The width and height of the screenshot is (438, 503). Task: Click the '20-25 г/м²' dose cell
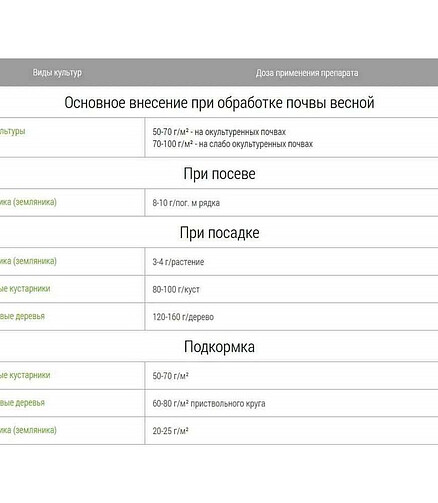[x=170, y=431]
